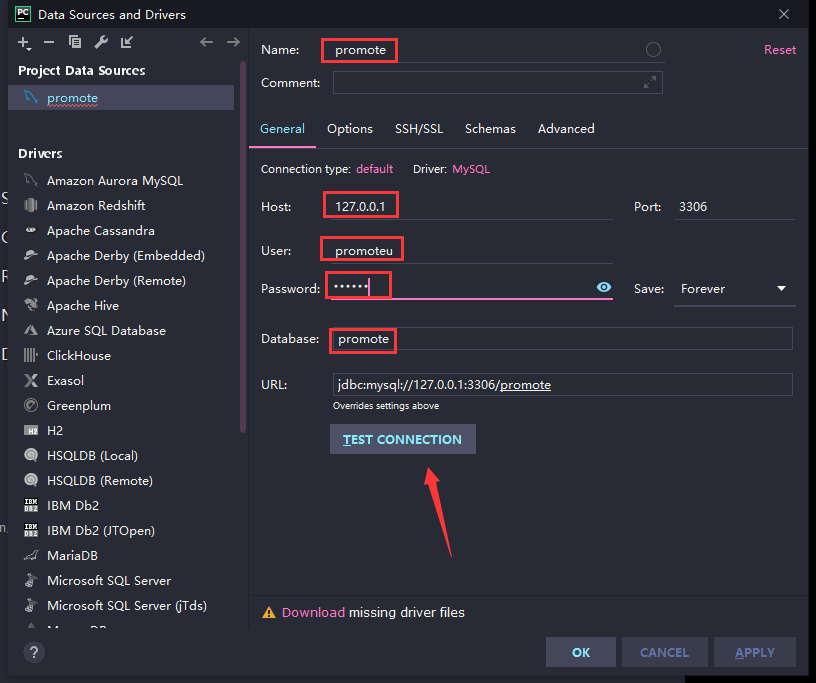Go back with the left arrow

207,42
